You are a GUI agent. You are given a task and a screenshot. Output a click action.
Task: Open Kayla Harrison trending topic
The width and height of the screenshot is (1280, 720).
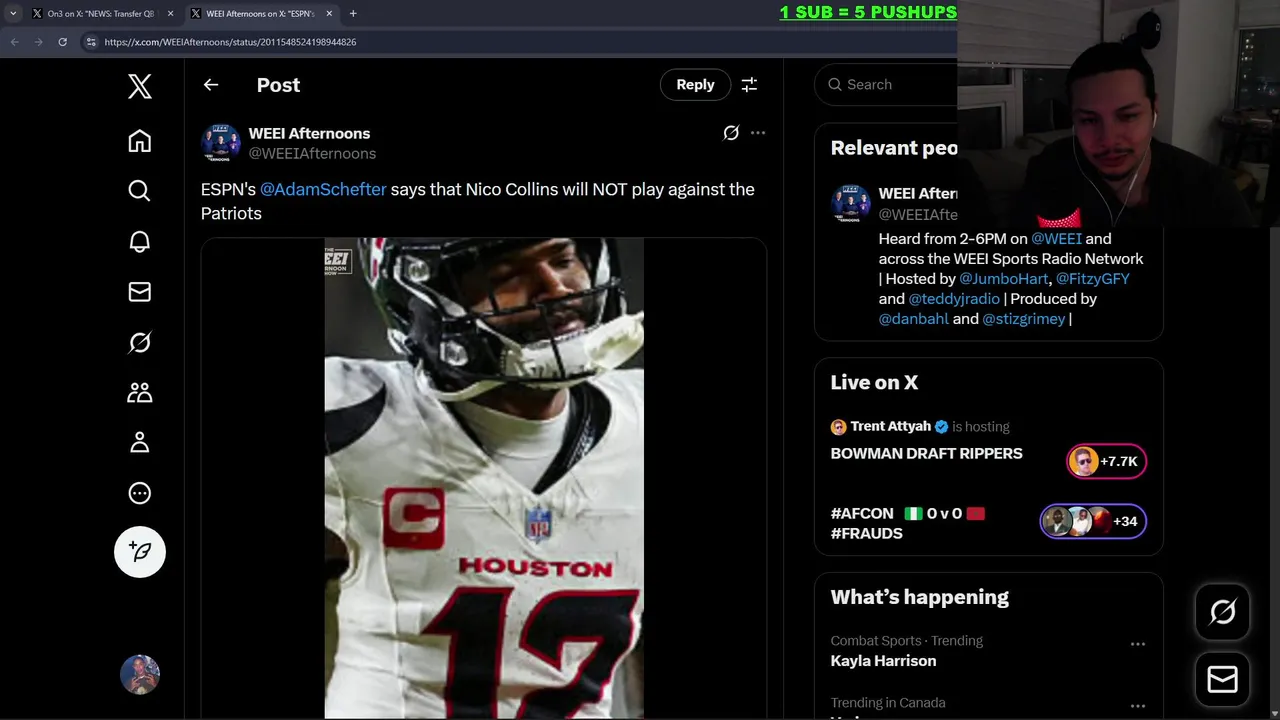(x=883, y=661)
